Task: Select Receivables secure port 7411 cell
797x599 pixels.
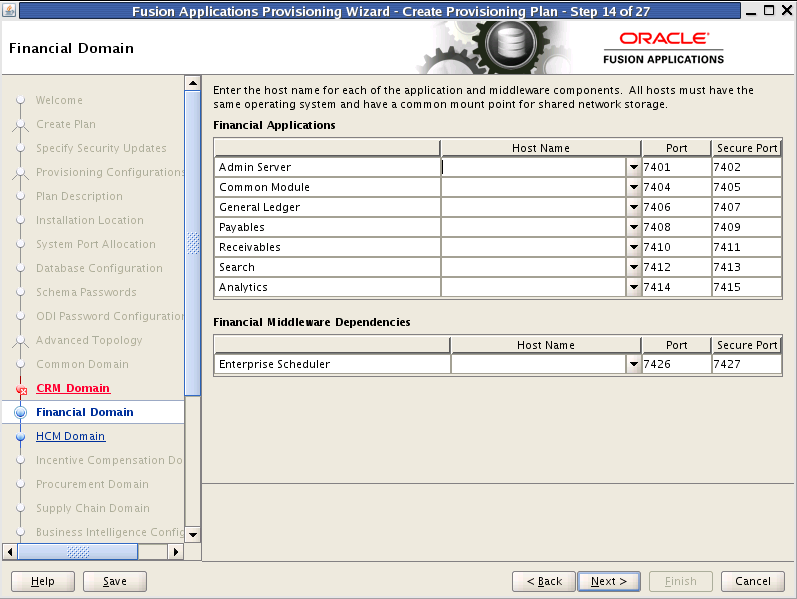Action: [746, 247]
